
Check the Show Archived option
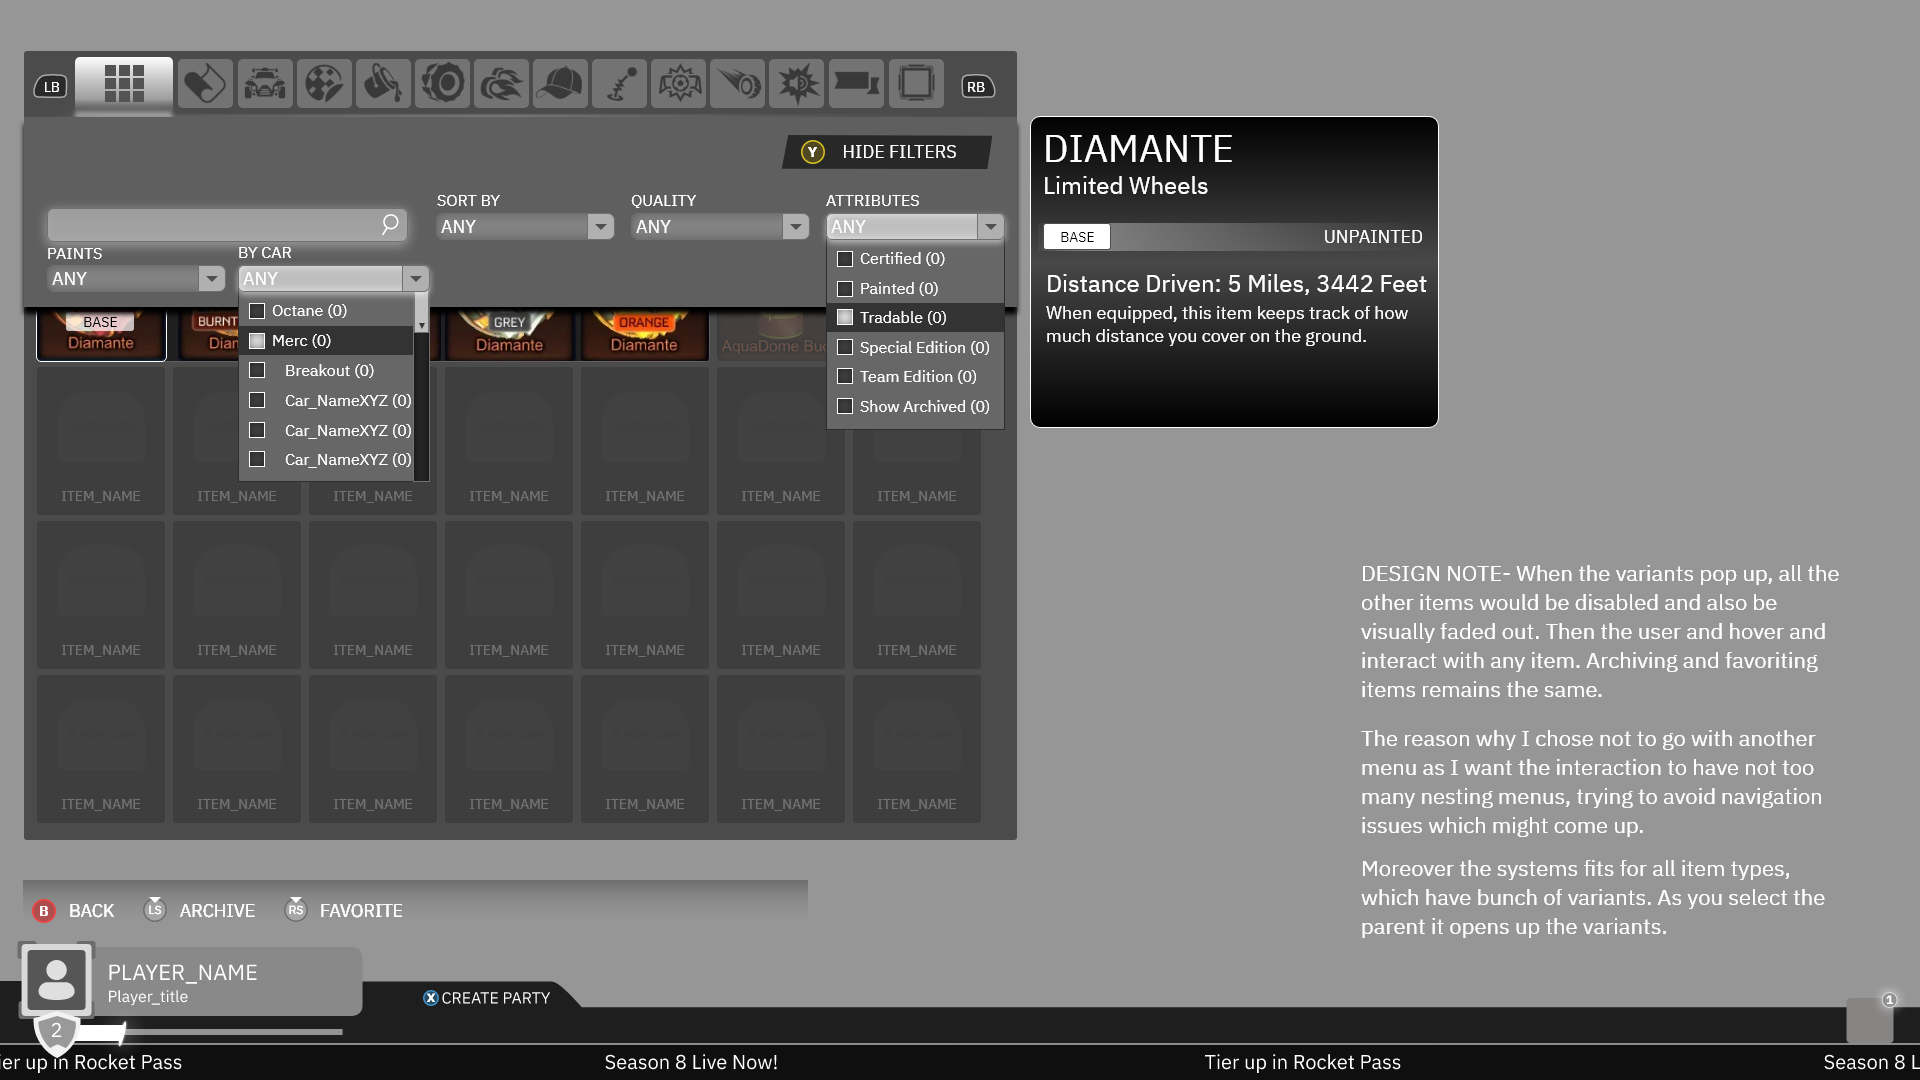845,407
